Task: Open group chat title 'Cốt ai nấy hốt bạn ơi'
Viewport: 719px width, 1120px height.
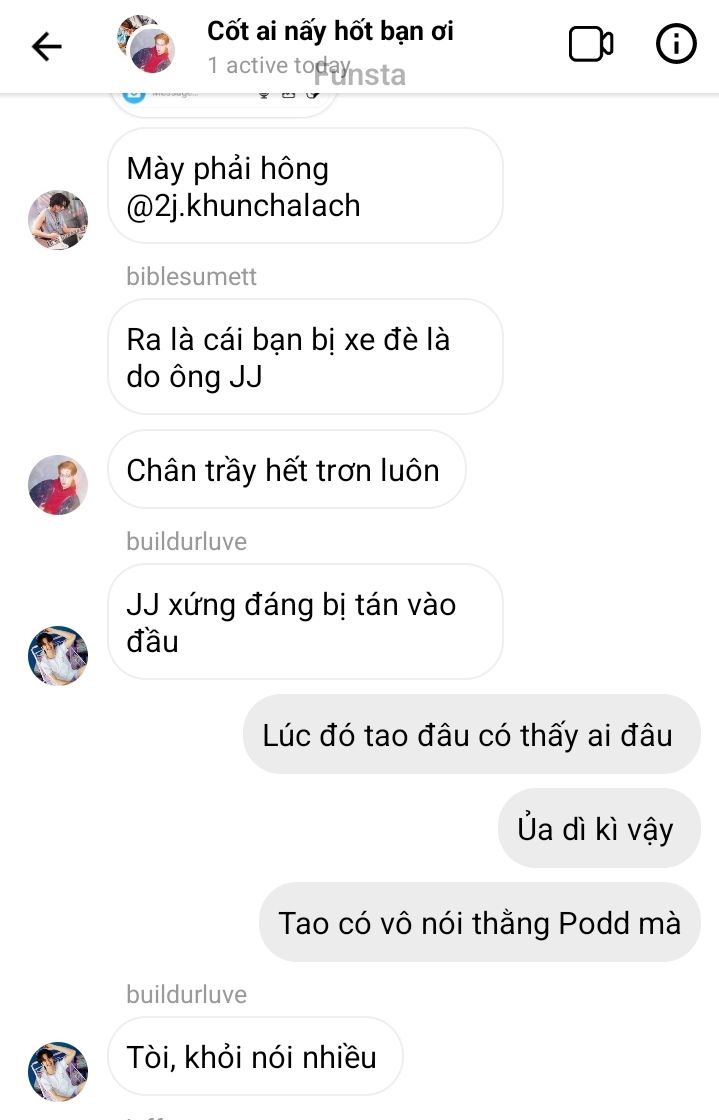Action: 330,31
